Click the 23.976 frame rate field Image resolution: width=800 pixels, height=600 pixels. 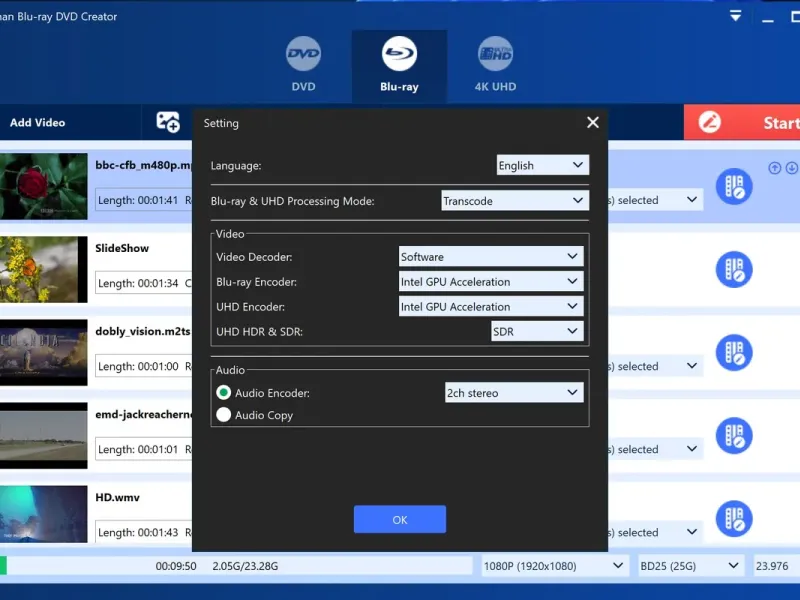[x=776, y=566]
